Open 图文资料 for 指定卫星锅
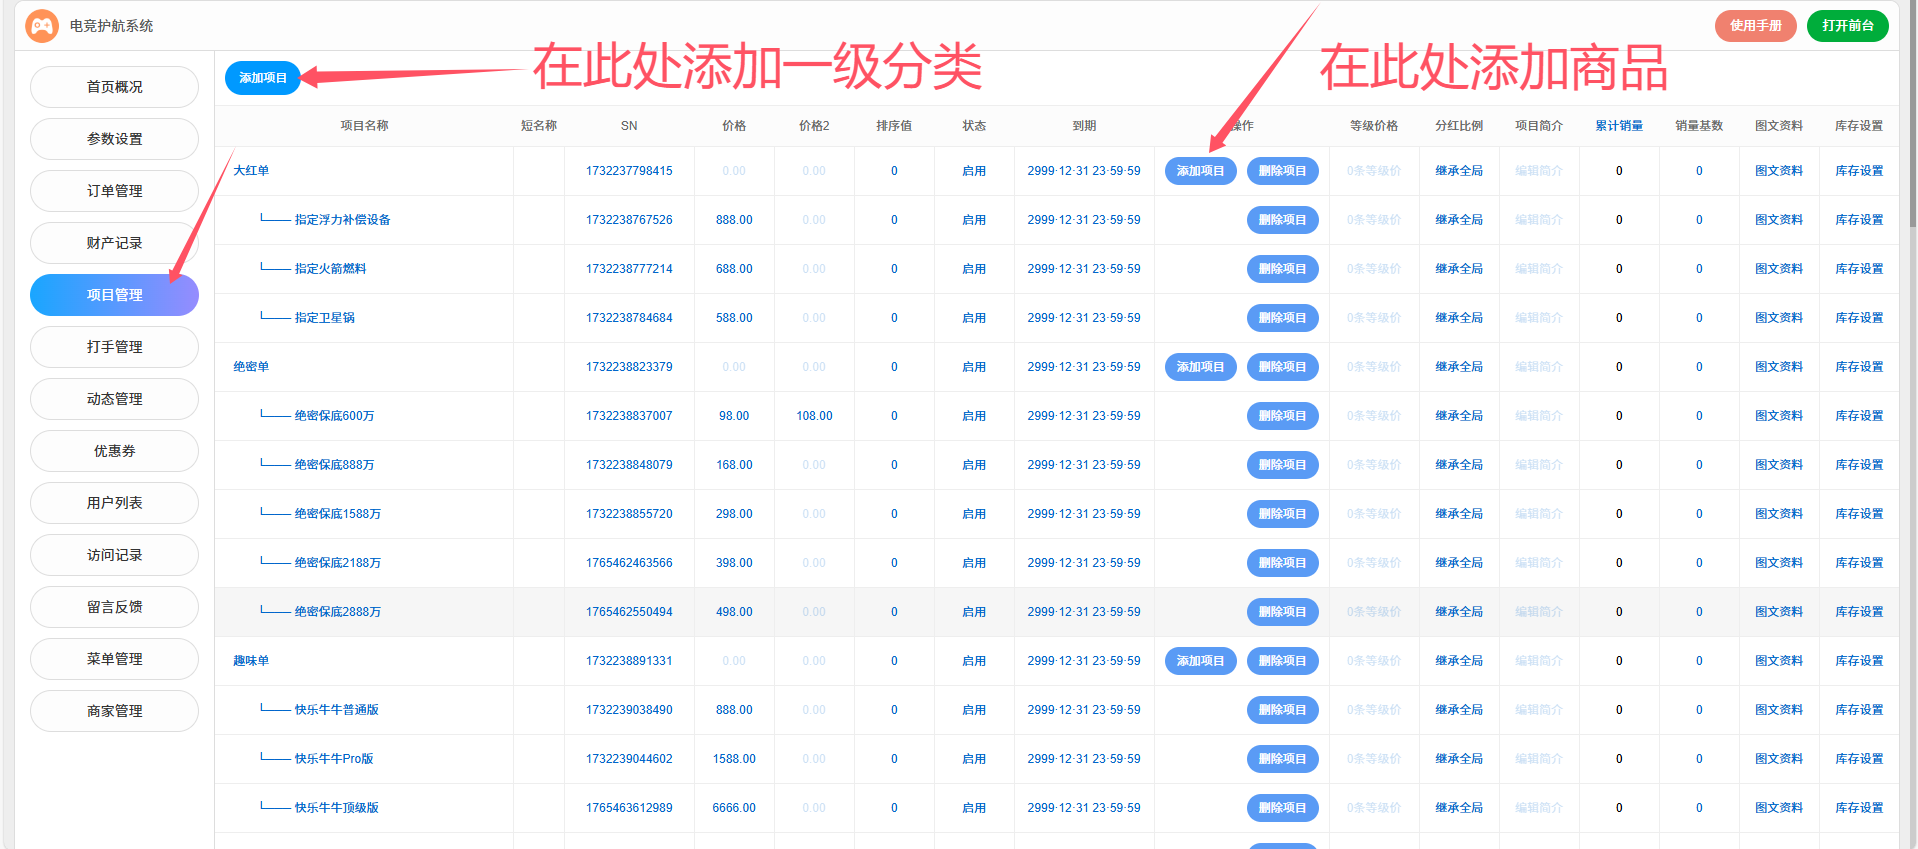This screenshot has height=849, width=1918. [1778, 318]
